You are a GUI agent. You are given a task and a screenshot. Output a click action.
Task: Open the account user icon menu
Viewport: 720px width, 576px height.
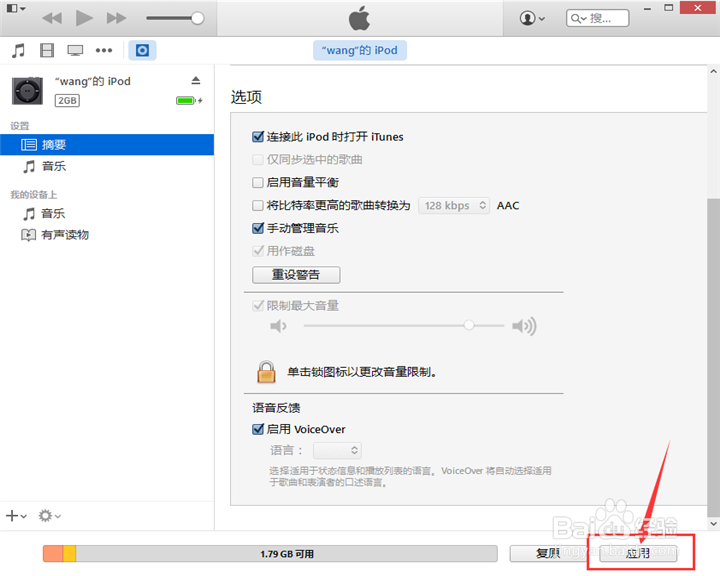pyautogui.click(x=532, y=18)
